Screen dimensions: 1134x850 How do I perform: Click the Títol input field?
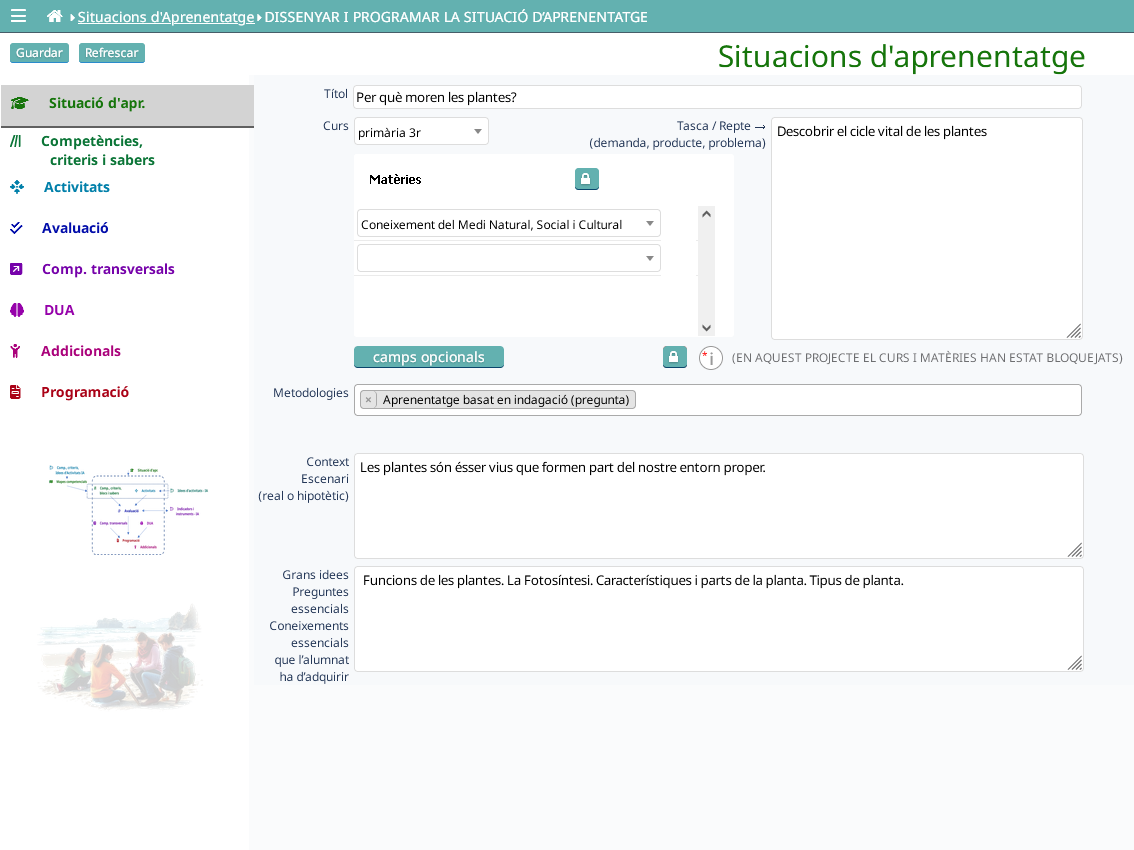pyautogui.click(x=717, y=97)
